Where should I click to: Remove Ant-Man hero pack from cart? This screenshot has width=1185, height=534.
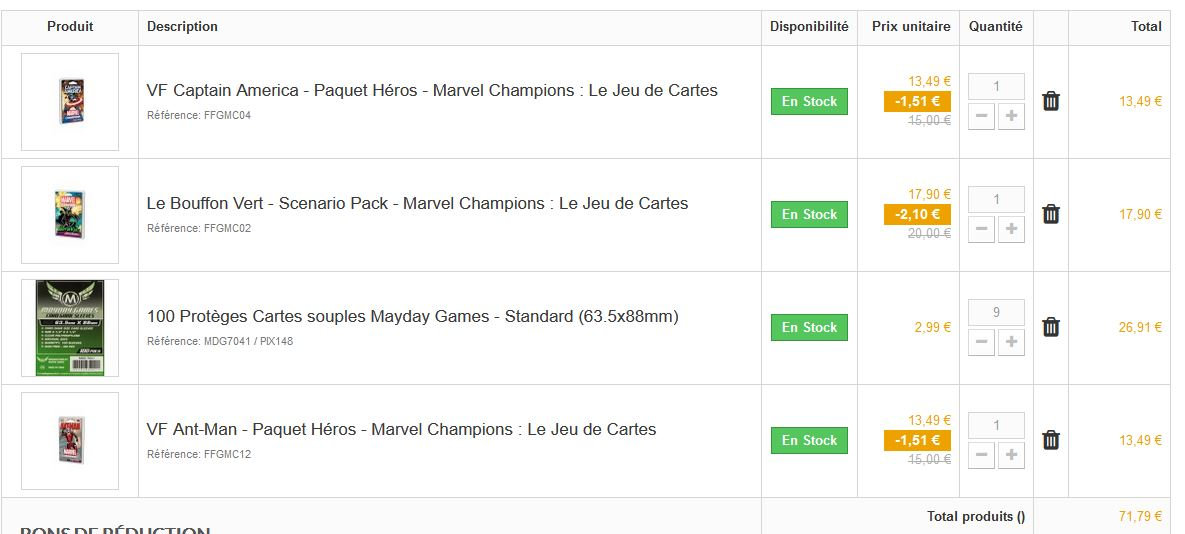pyautogui.click(x=1050, y=440)
